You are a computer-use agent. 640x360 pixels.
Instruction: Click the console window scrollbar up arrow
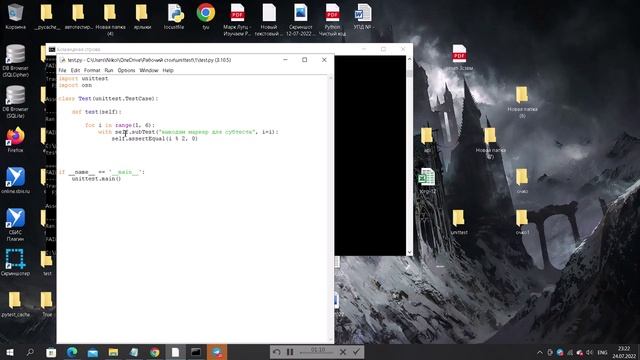[x=409, y=59]
